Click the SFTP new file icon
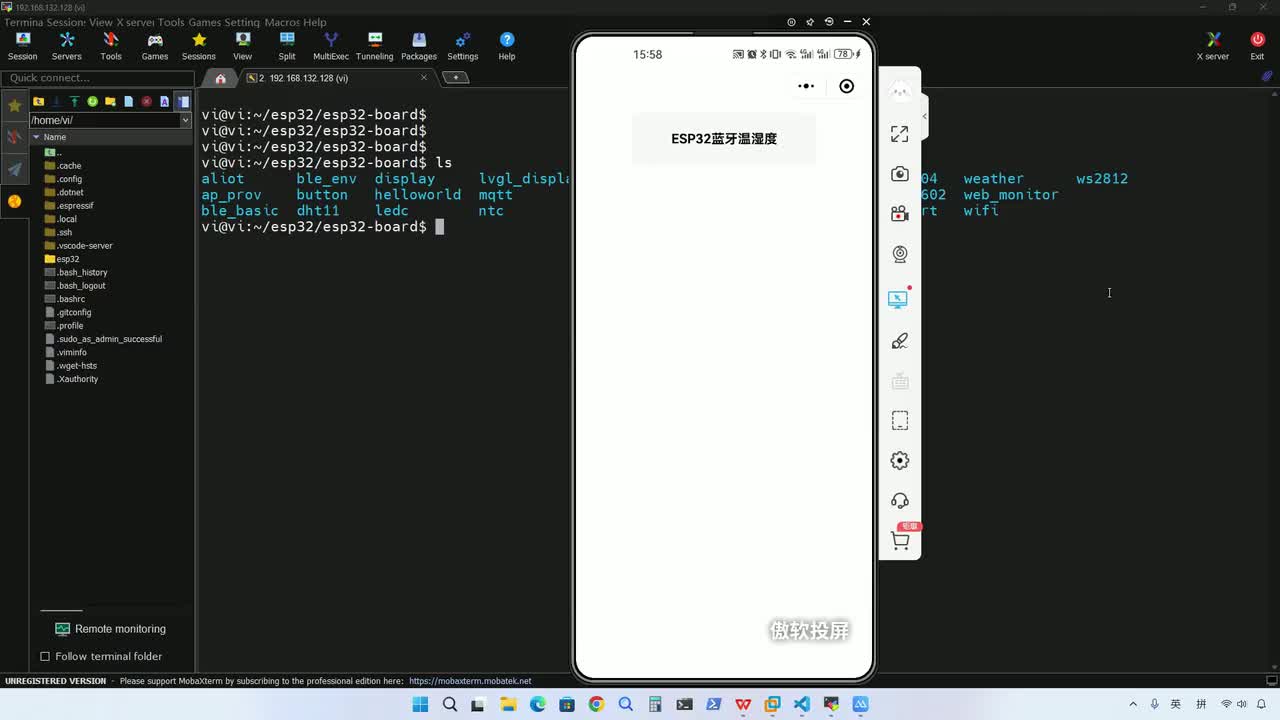Viewport: 1280px width, 720px height. point(128,101)
